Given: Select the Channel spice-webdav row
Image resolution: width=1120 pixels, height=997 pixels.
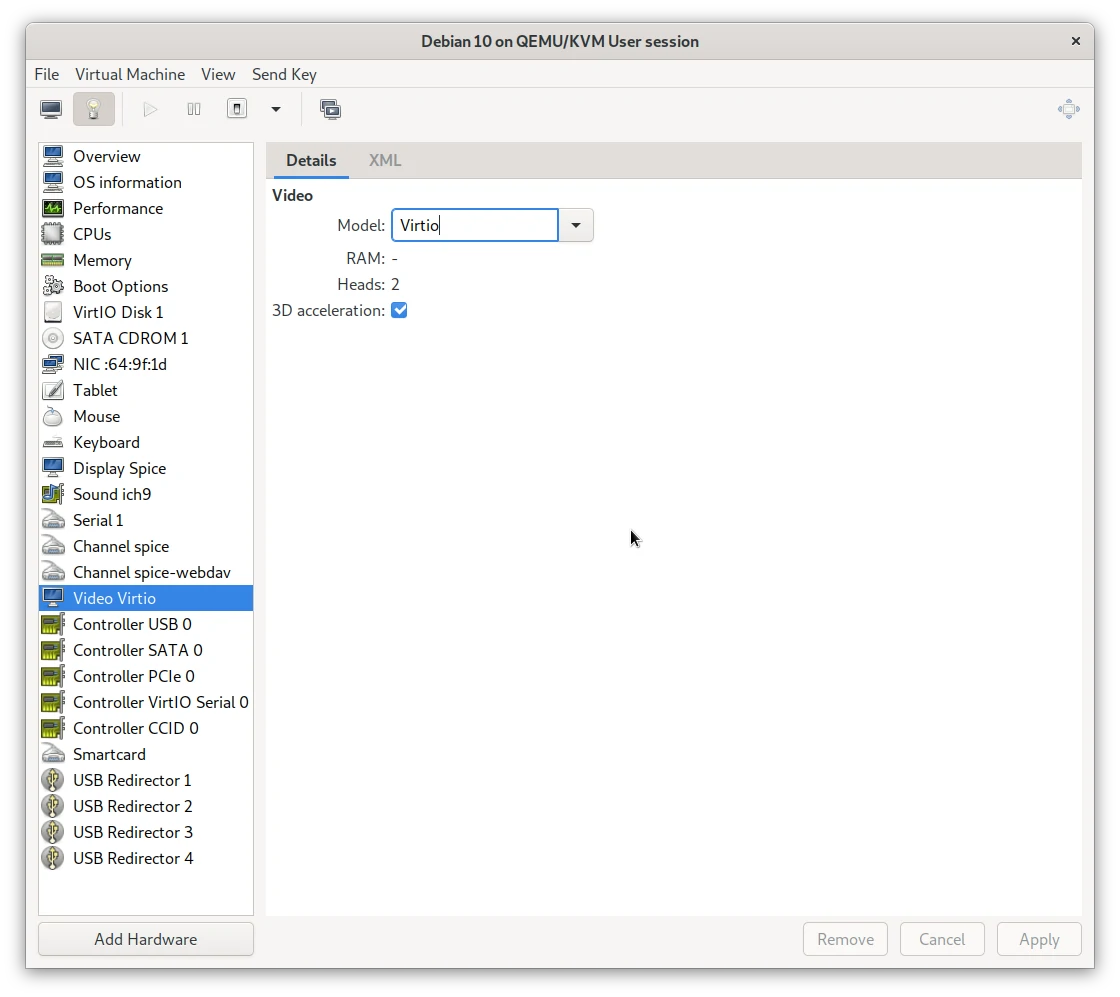Looking at the screenshot, I should 146,572.
